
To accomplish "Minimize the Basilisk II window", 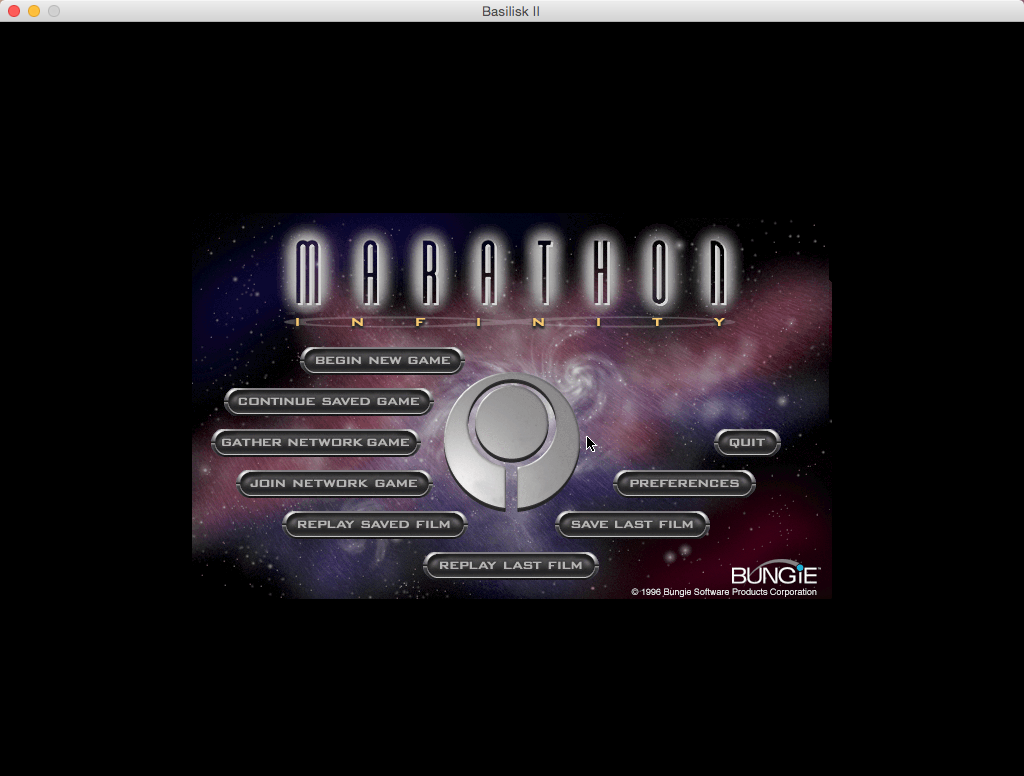I will [34, 11].
